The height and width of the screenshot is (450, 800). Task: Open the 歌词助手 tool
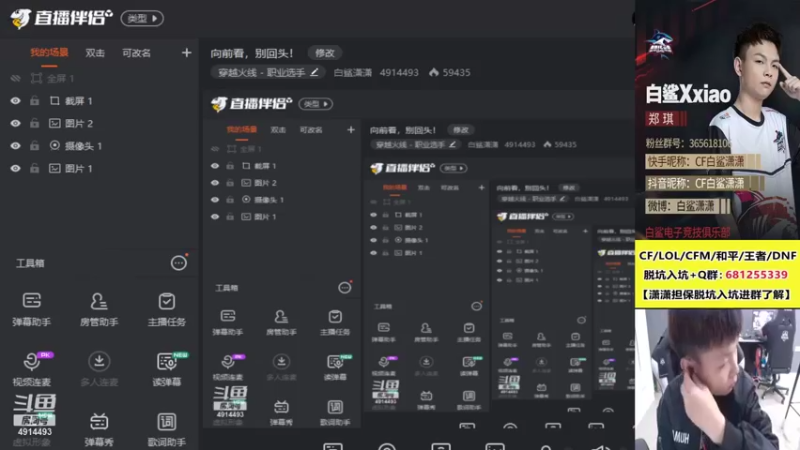166,429
